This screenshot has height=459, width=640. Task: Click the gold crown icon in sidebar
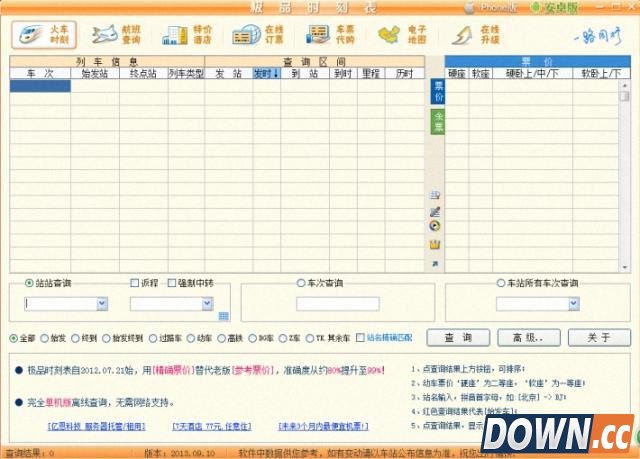click(x=435, y=244)
